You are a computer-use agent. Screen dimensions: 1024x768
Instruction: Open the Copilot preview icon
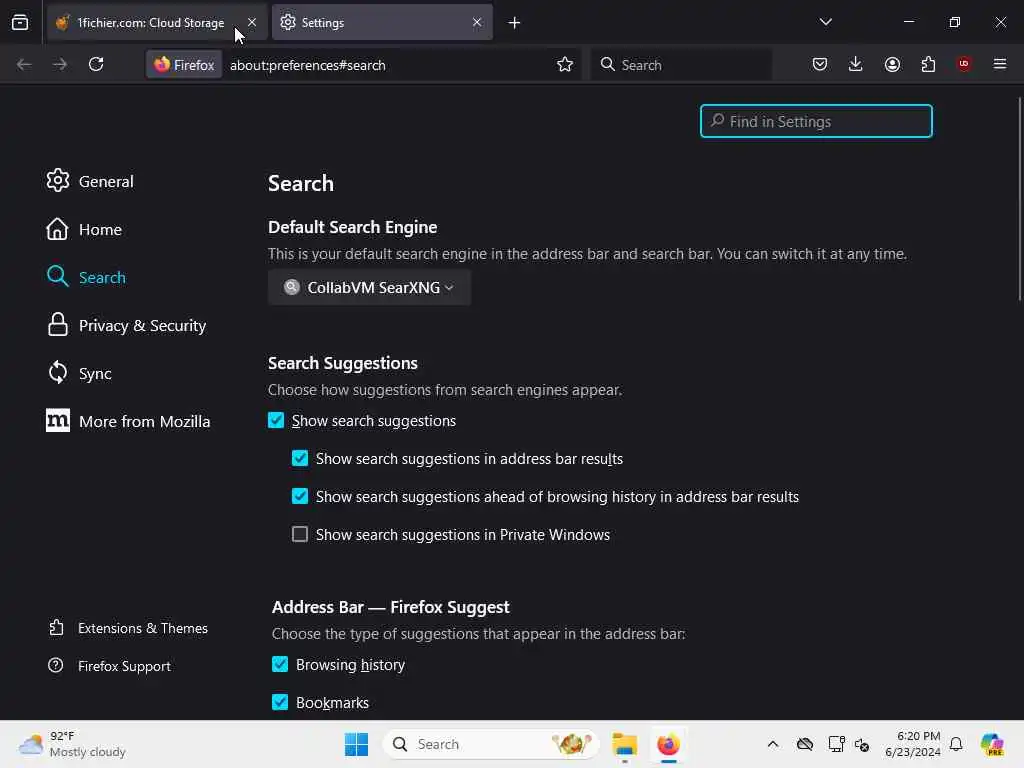click(x=992, y=744)
